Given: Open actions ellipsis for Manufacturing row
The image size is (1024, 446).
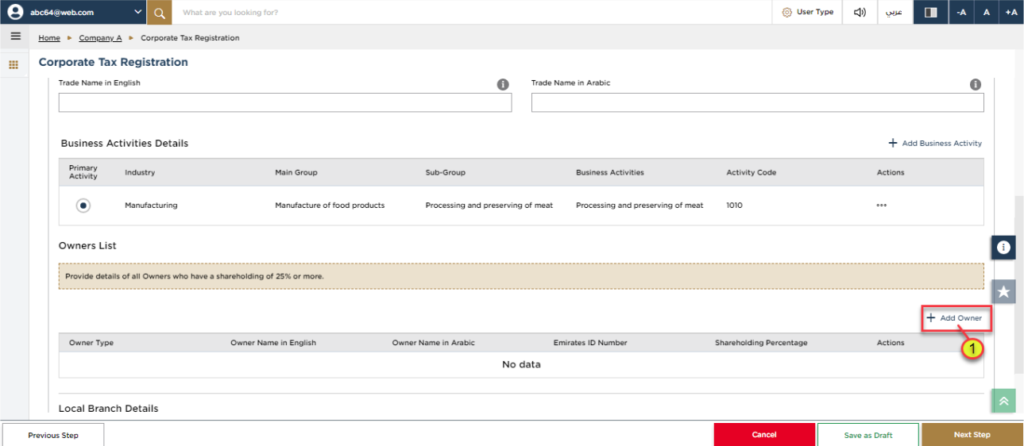Looking at the screenshot, I should point(882,205).
